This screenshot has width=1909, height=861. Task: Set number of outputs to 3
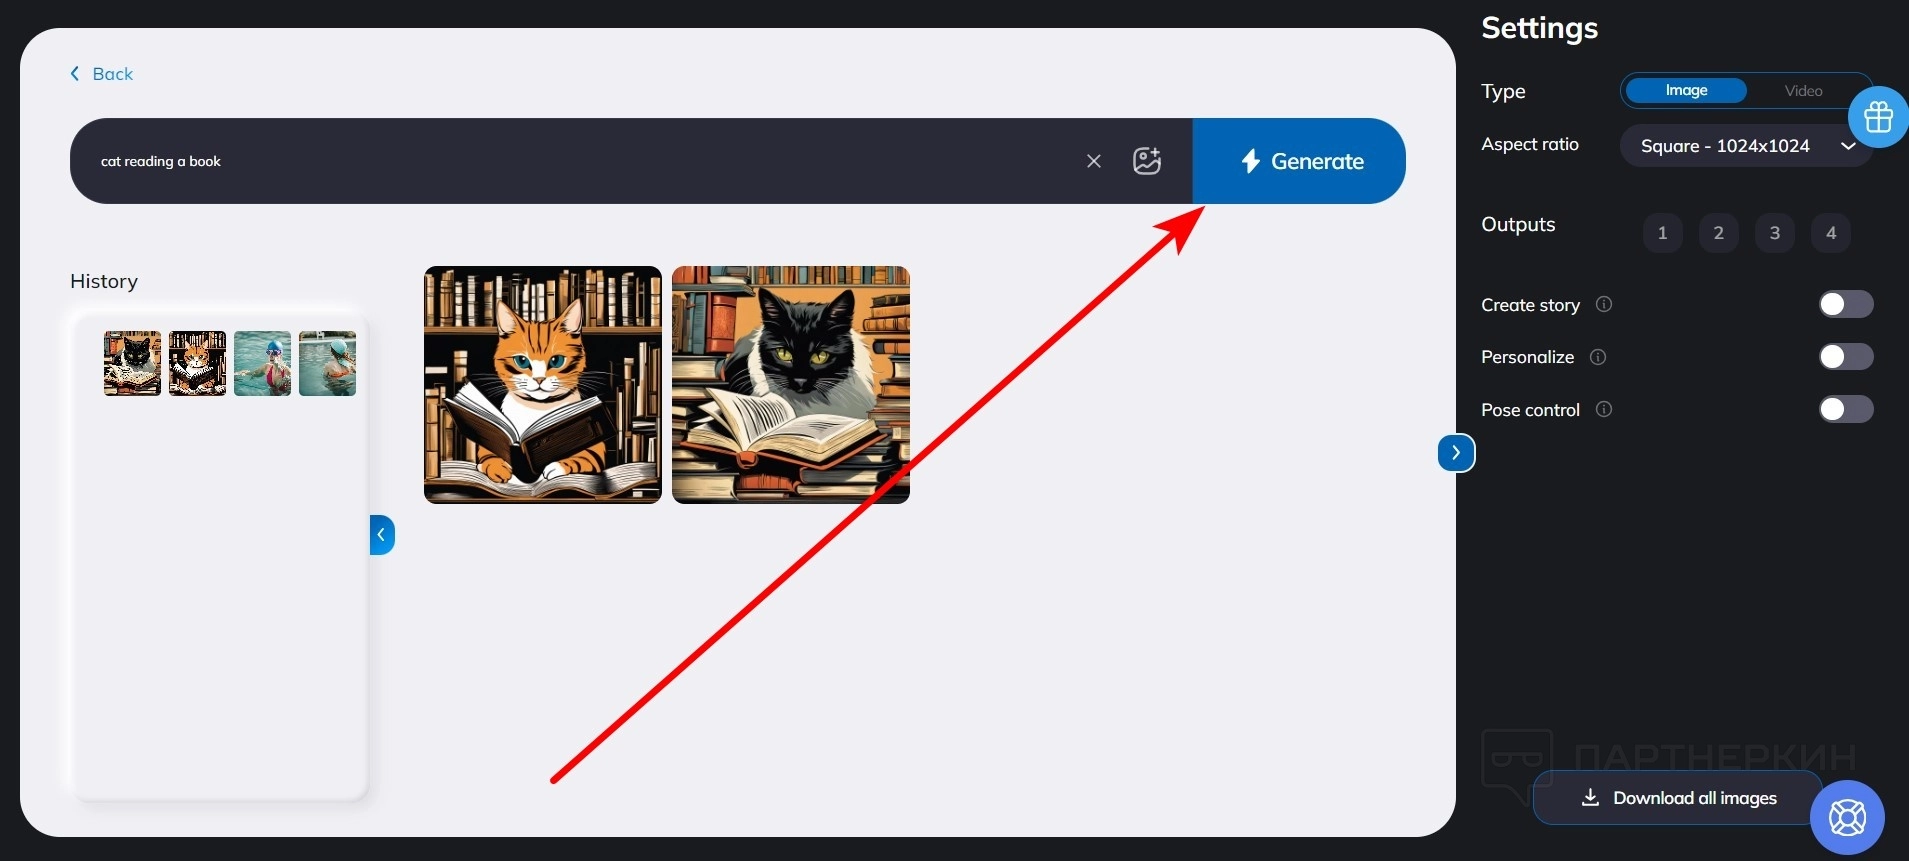pyautogui.click(x=1775, y=233)
